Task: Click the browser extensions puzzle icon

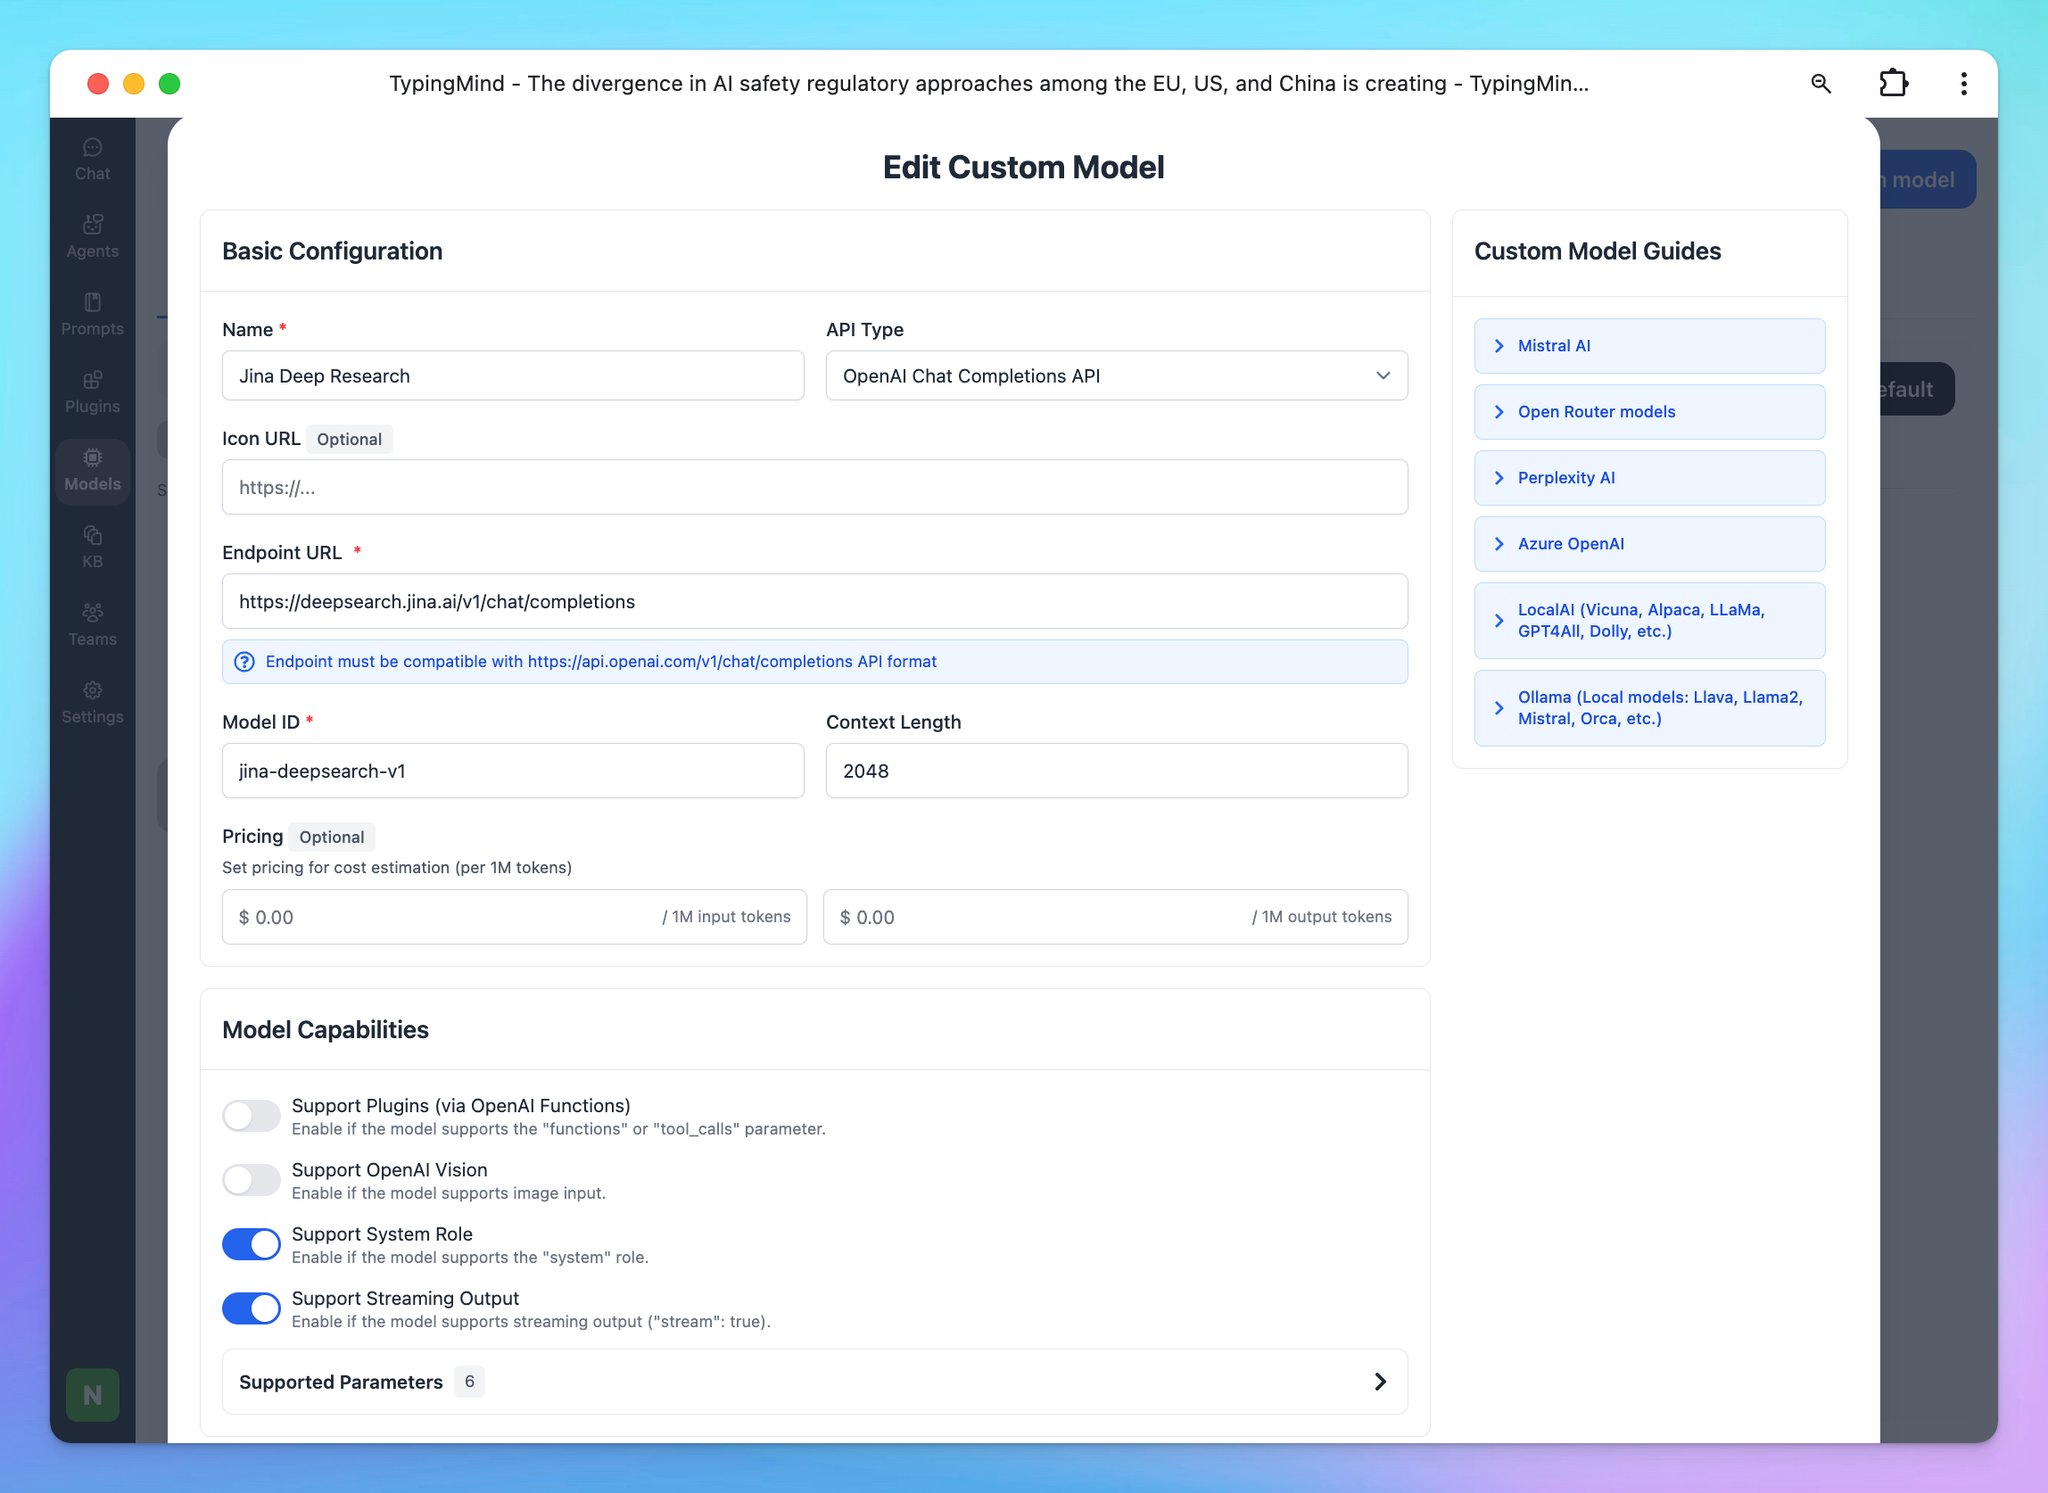Action: pos(1893,83)
